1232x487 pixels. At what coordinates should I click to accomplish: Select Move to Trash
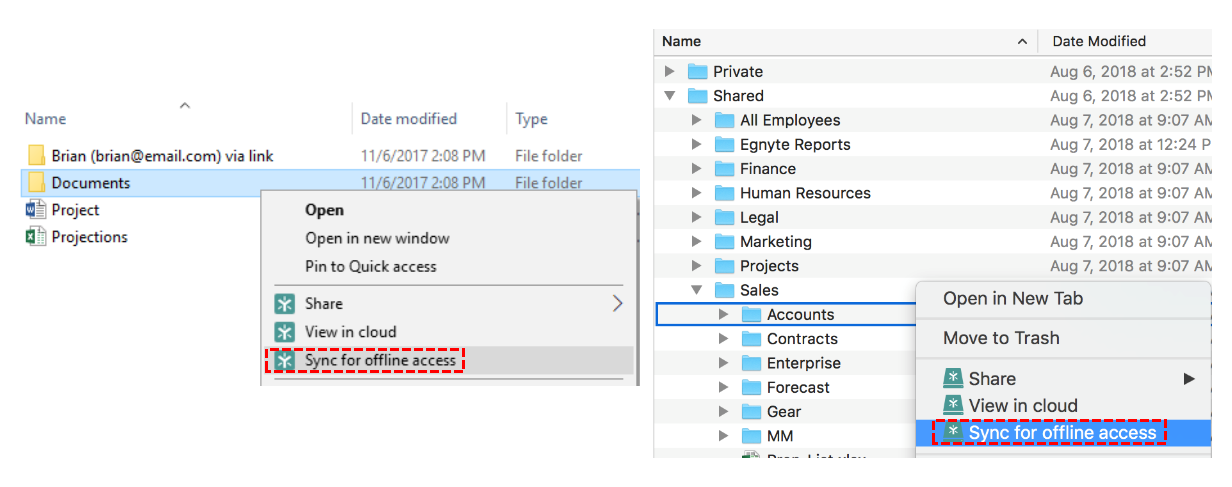click(x=1000, y=338)
